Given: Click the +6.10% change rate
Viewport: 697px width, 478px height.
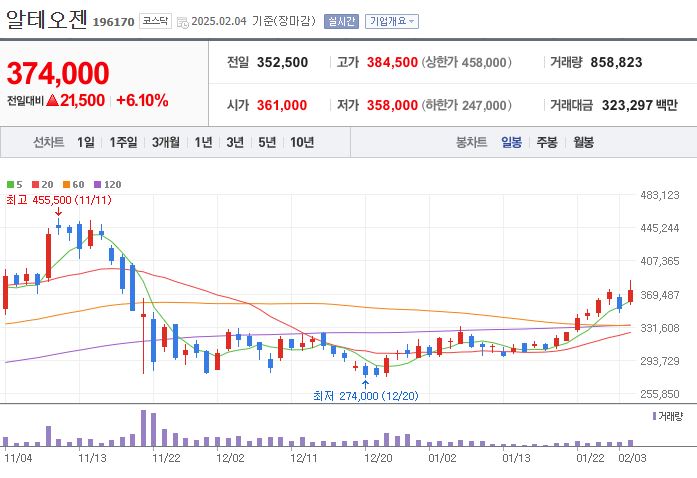Looking at the screenshot, I should pos(142,100).
